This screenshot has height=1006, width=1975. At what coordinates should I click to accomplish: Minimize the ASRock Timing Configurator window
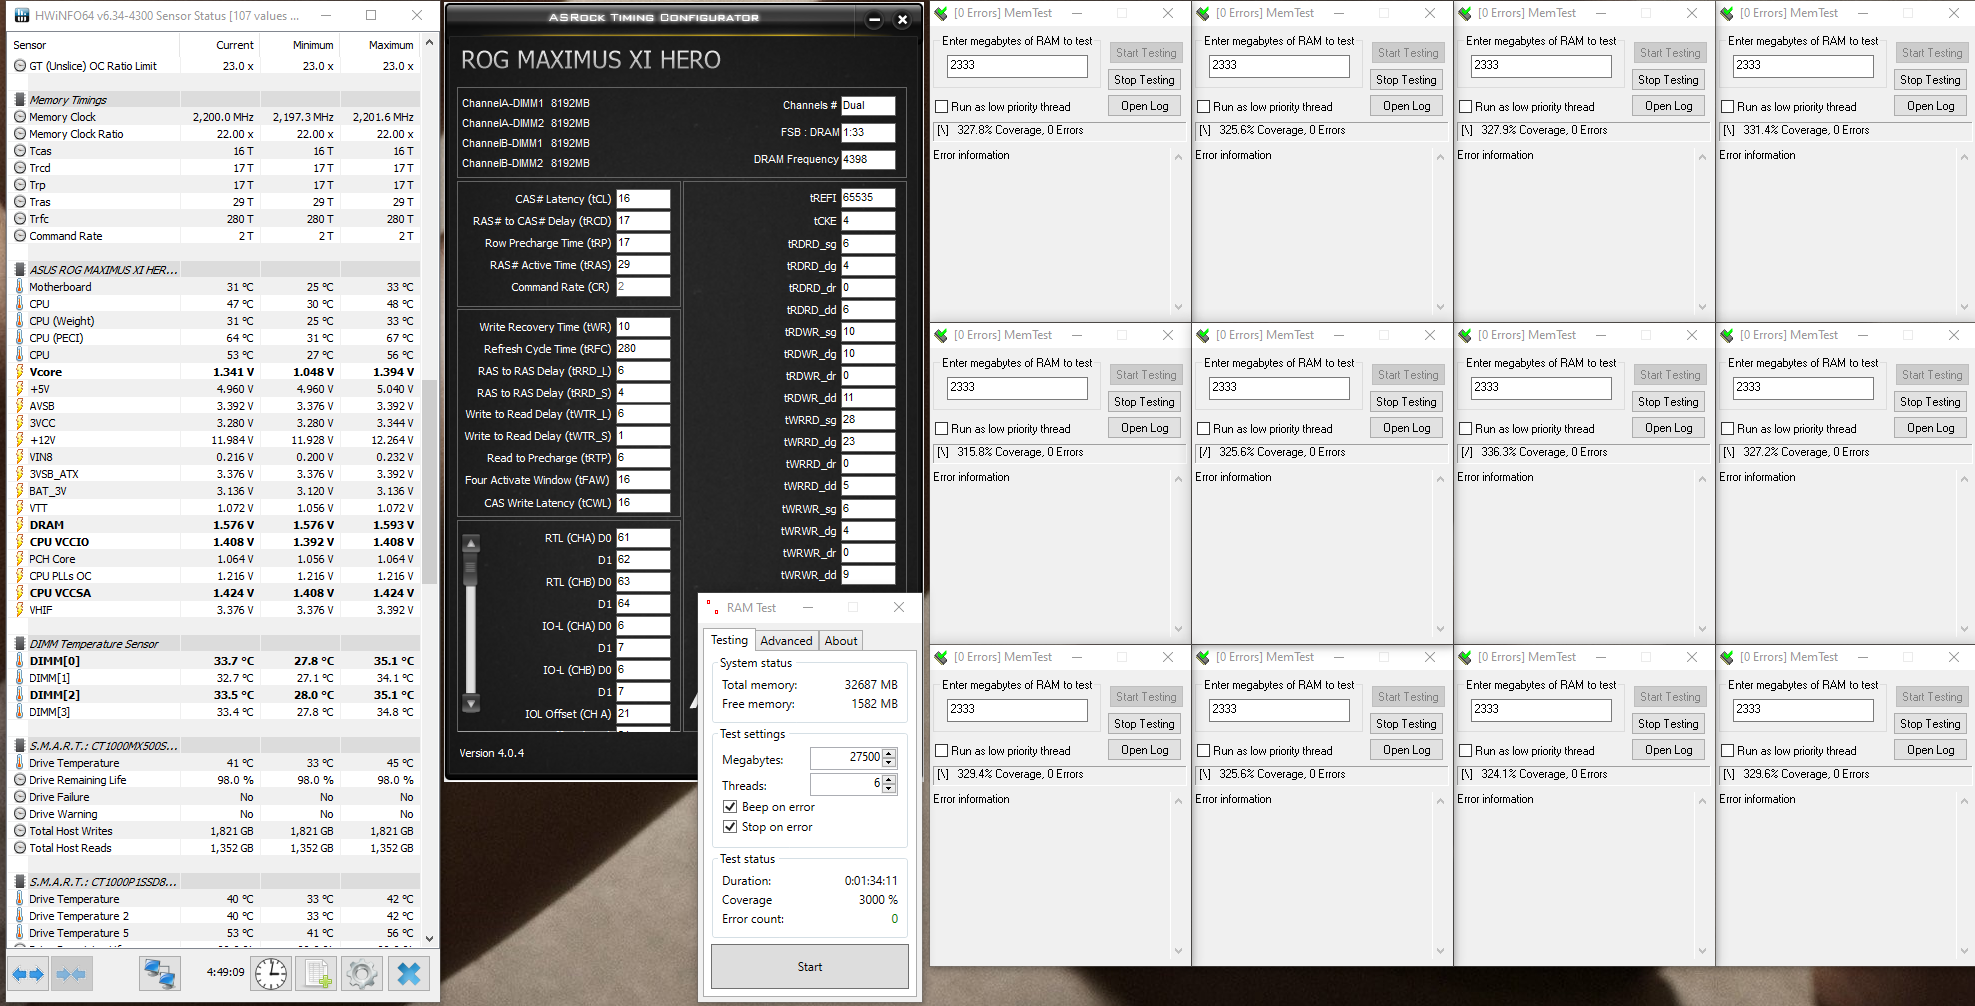875,19
